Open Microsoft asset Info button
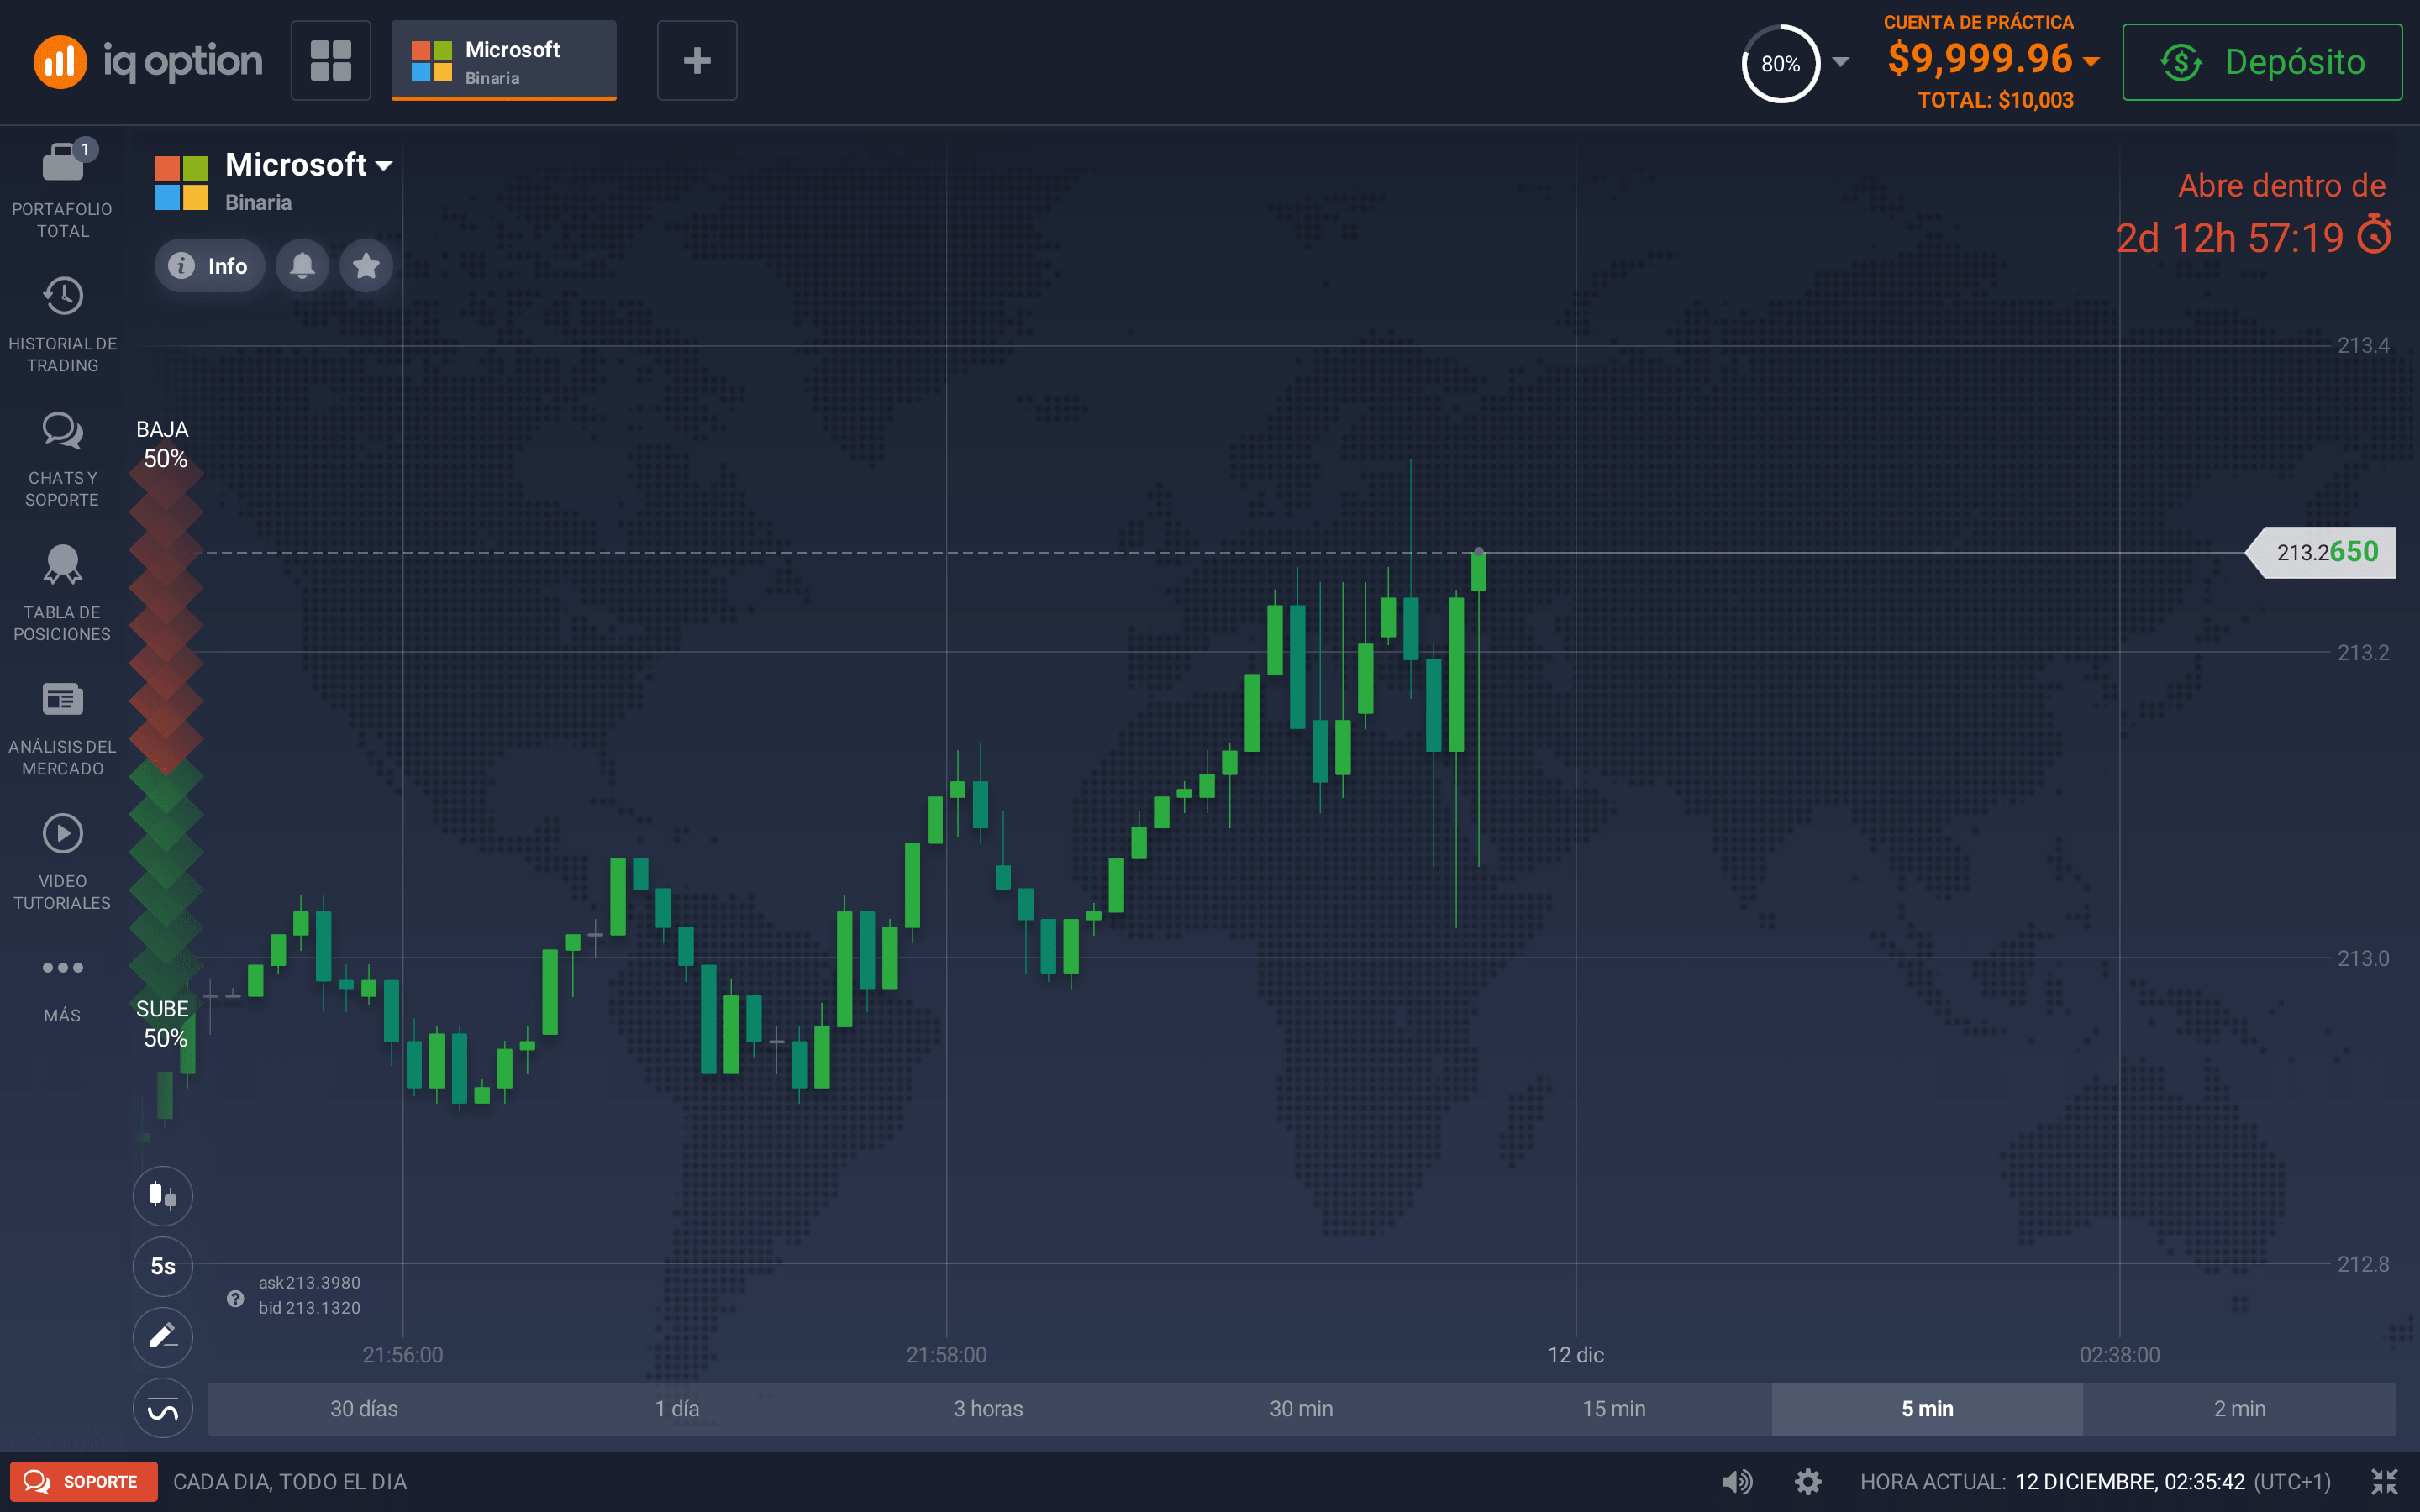This screenshot has height=1512, width=2420. [209, 265]
